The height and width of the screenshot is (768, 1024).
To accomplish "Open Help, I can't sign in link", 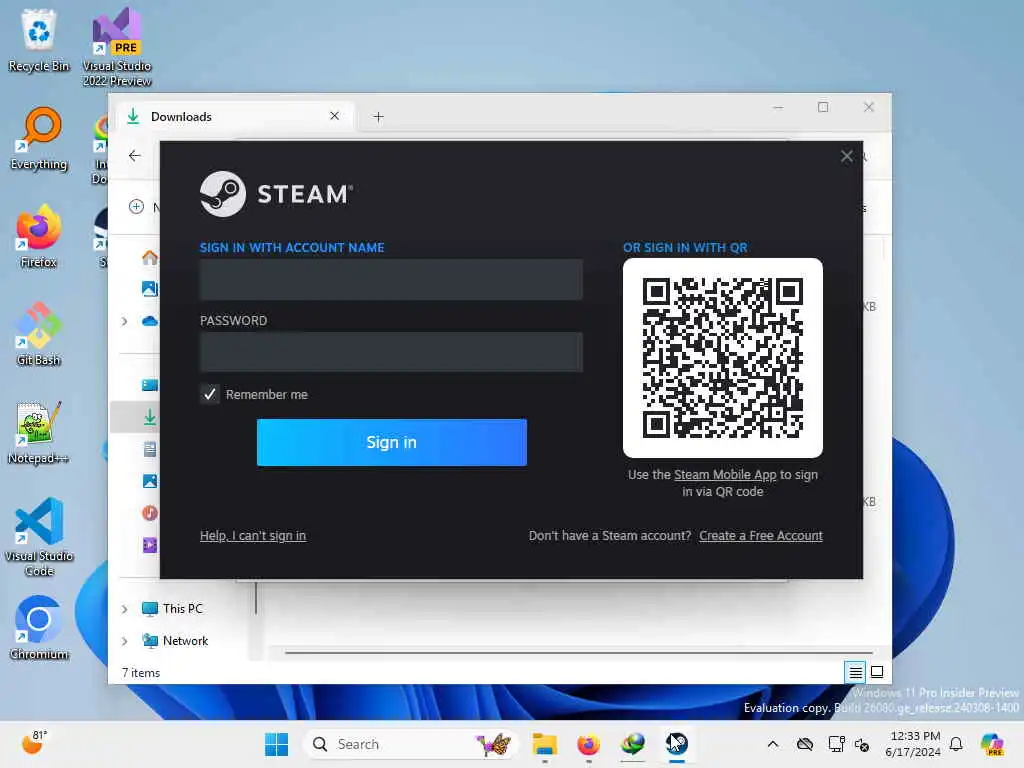I will [x=253, y=536].
